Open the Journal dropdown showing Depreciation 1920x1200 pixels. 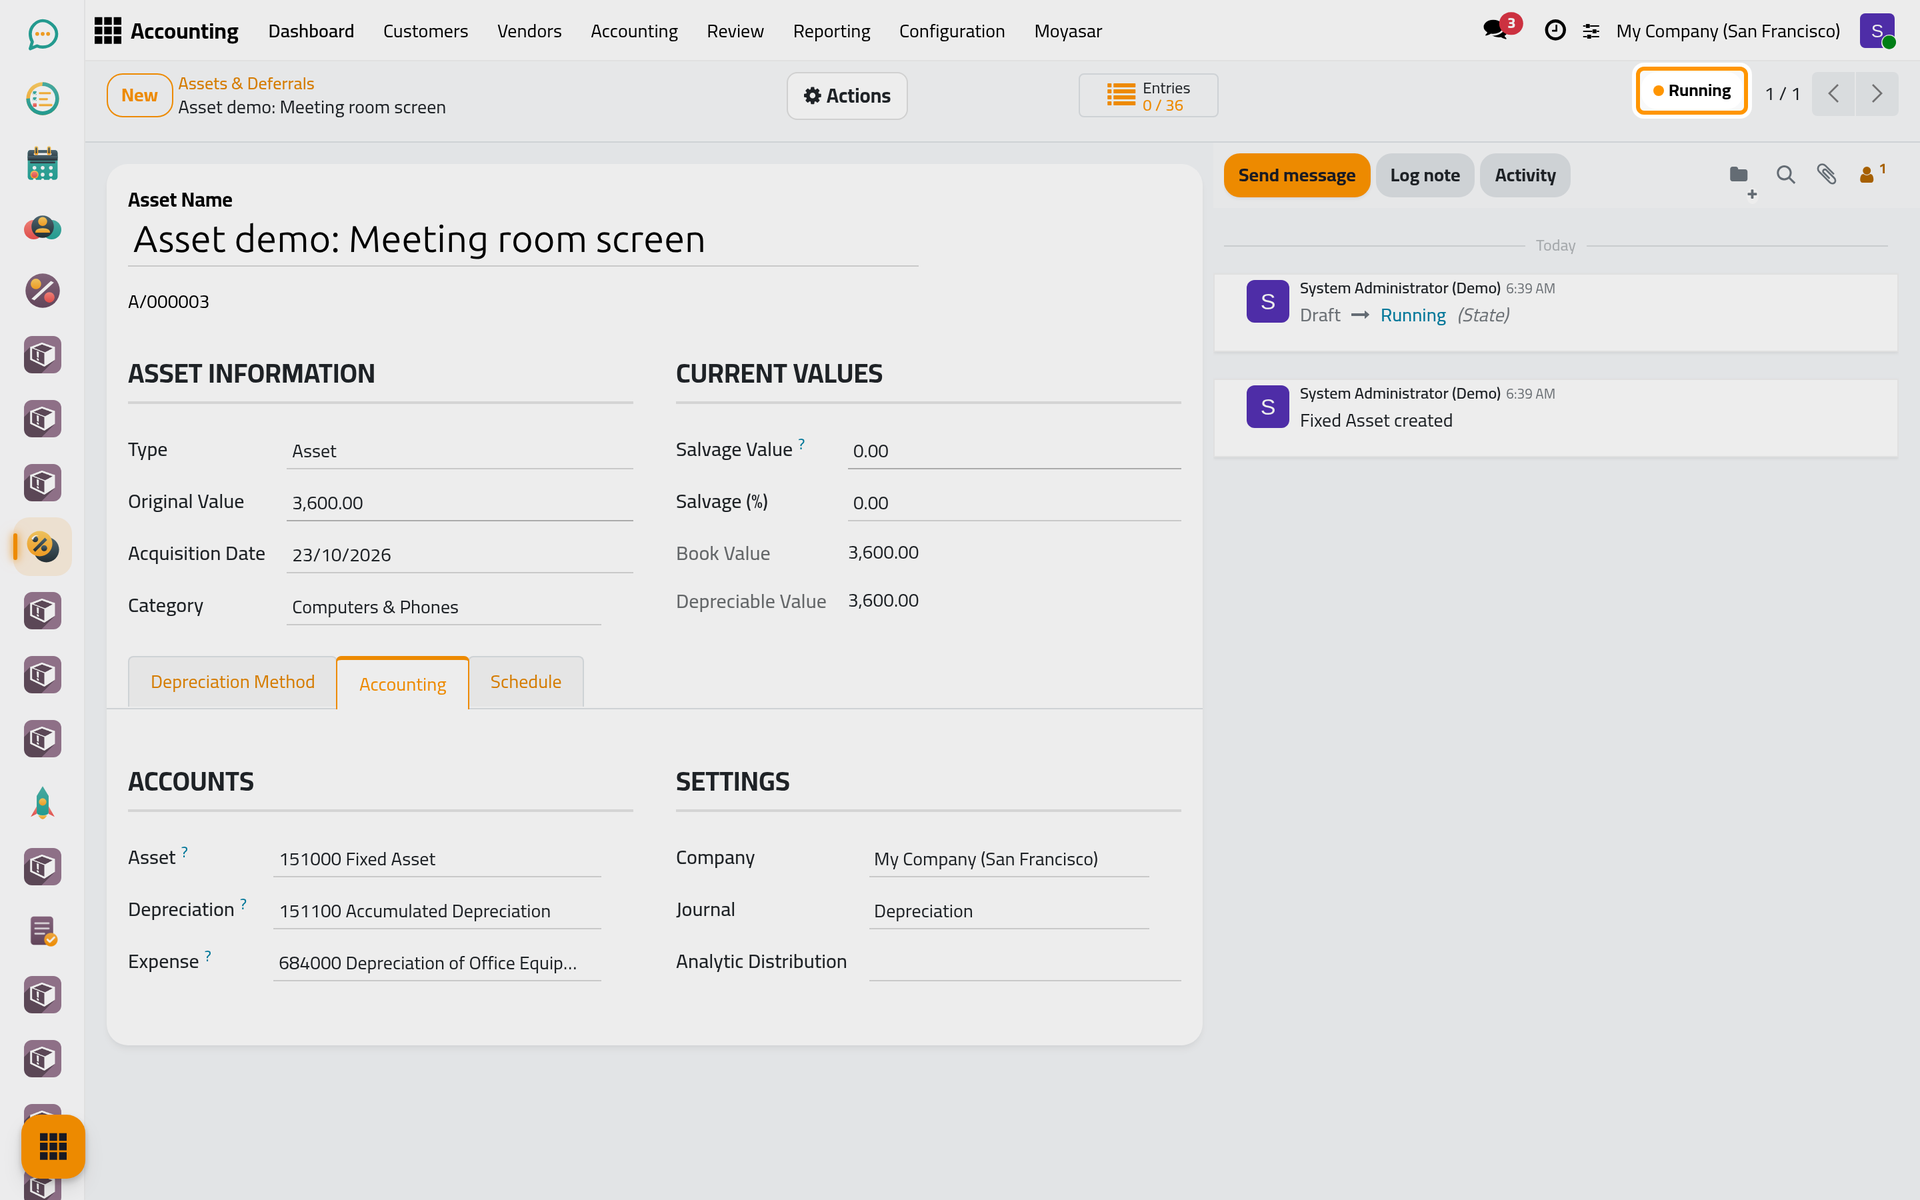pos(1009,911)
